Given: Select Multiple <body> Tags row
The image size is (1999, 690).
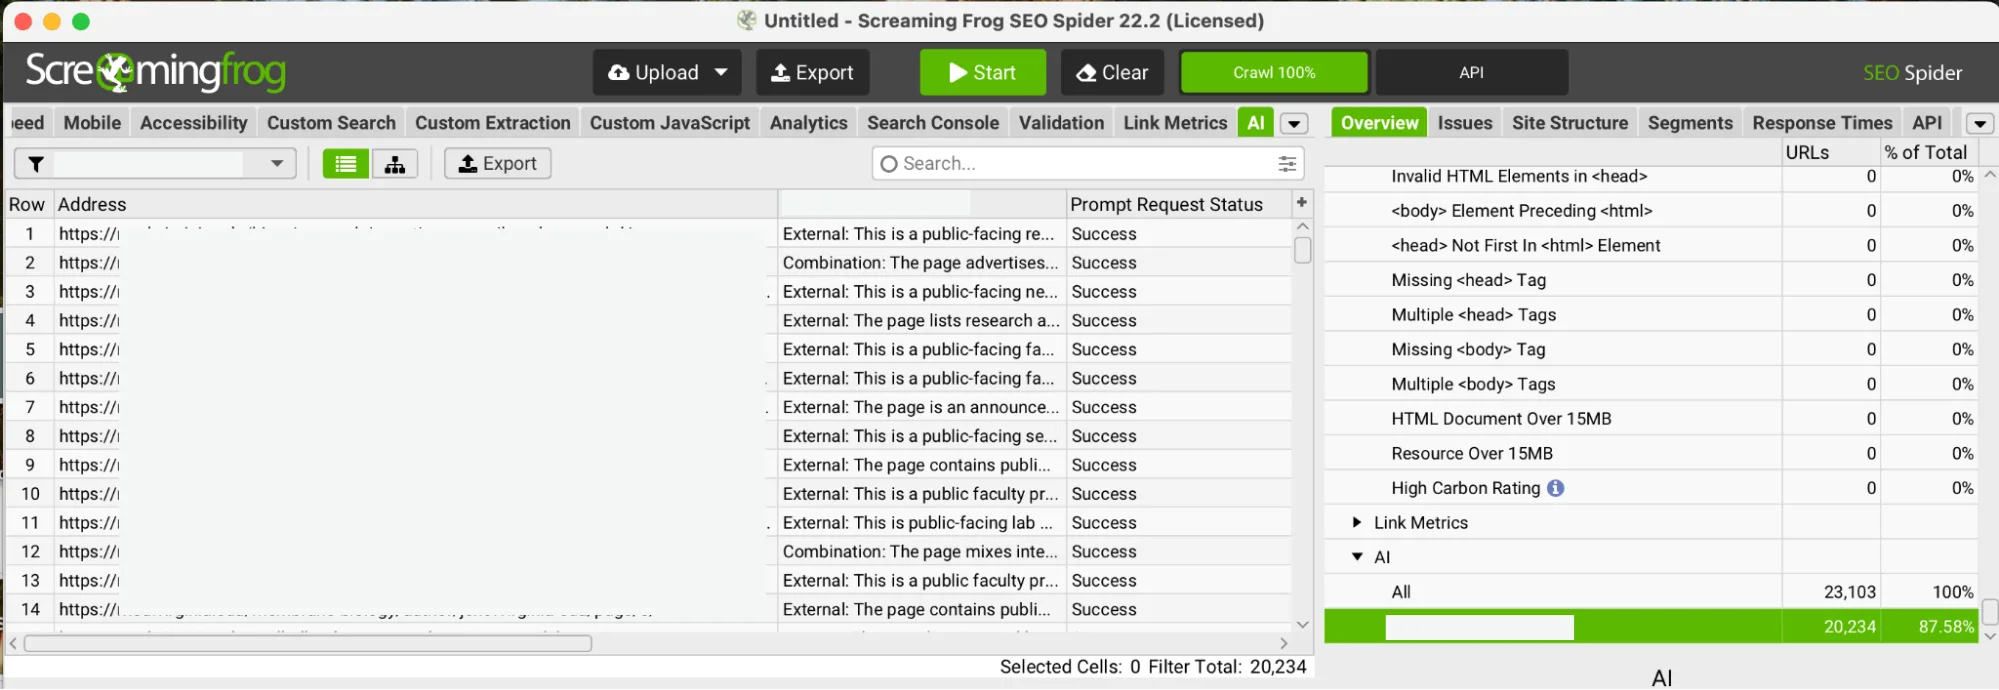Looking at the screenshot, I should [1651, 384].
